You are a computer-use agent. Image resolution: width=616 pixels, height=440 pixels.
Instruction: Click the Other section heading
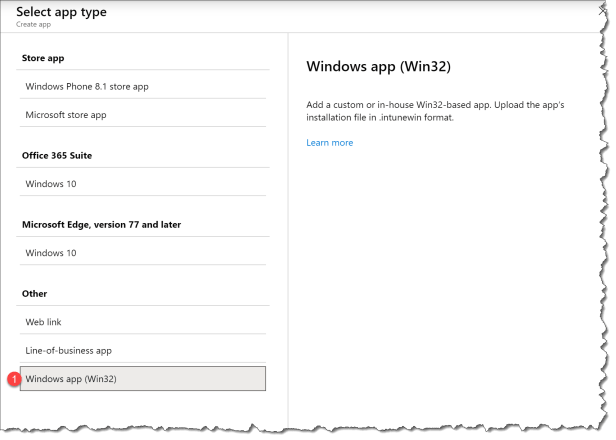(x=35, y=294)
